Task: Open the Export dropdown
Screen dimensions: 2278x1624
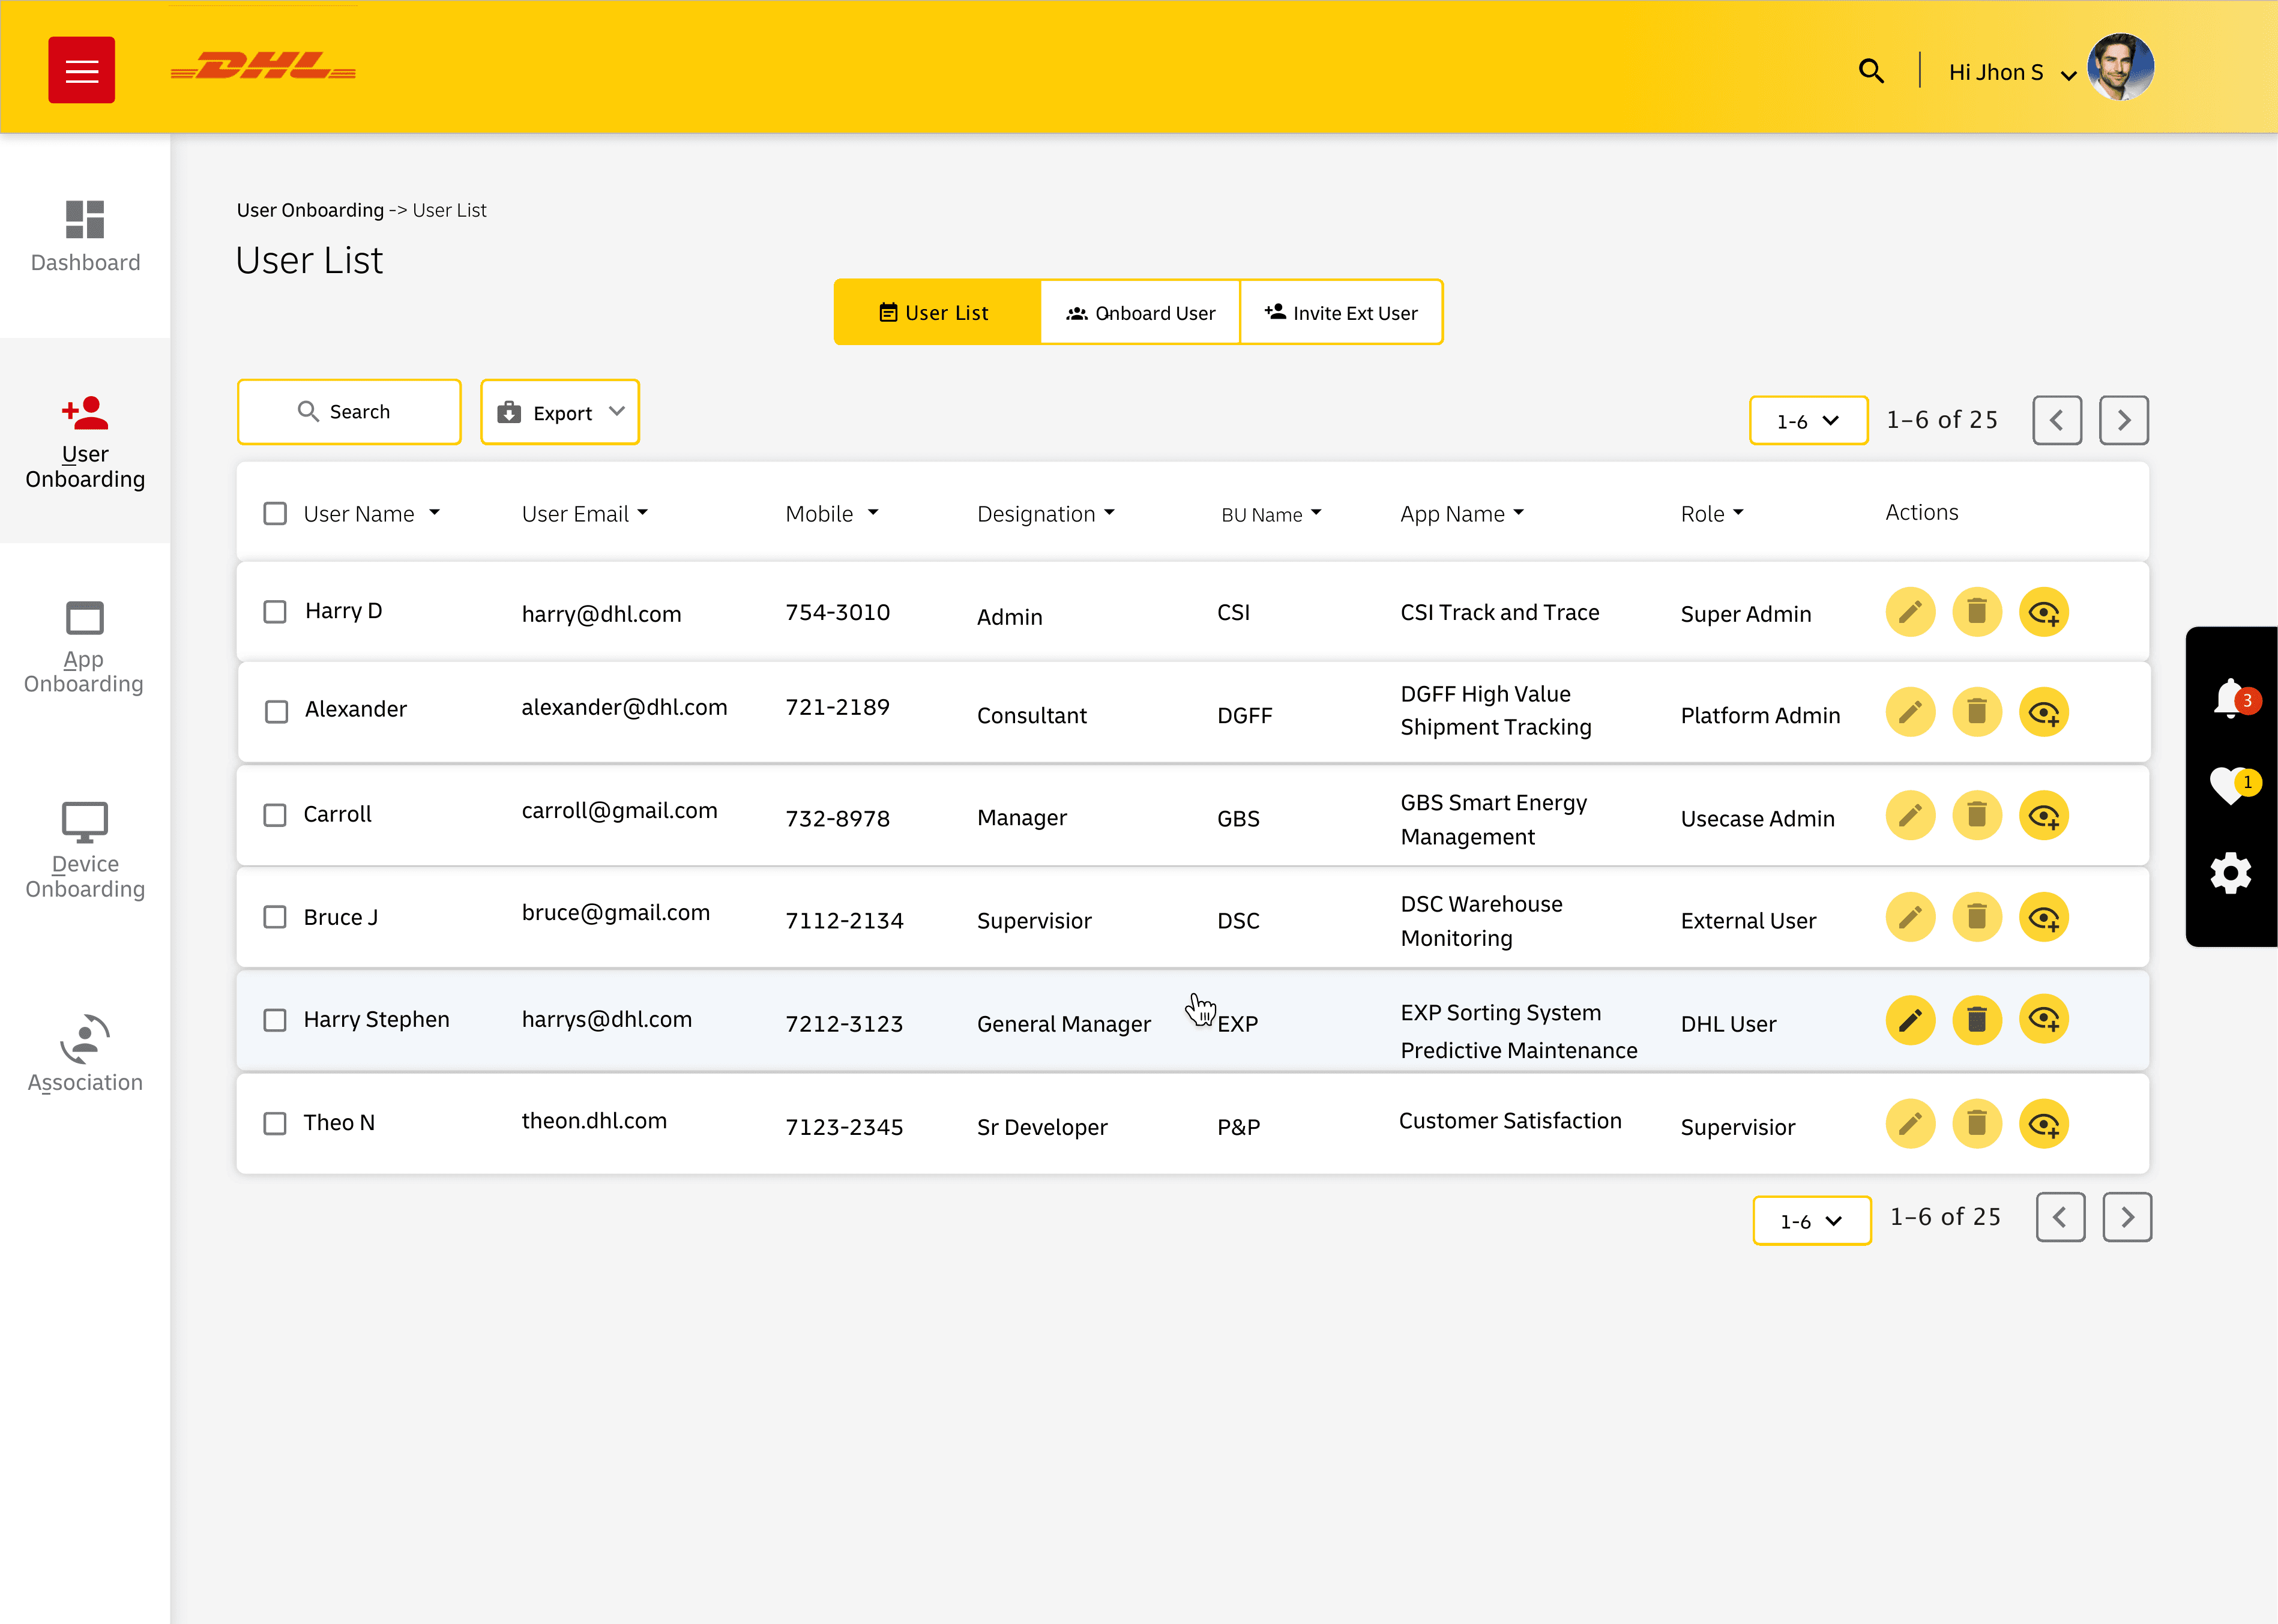Action: pyautogui.click(x=560, y=412)
